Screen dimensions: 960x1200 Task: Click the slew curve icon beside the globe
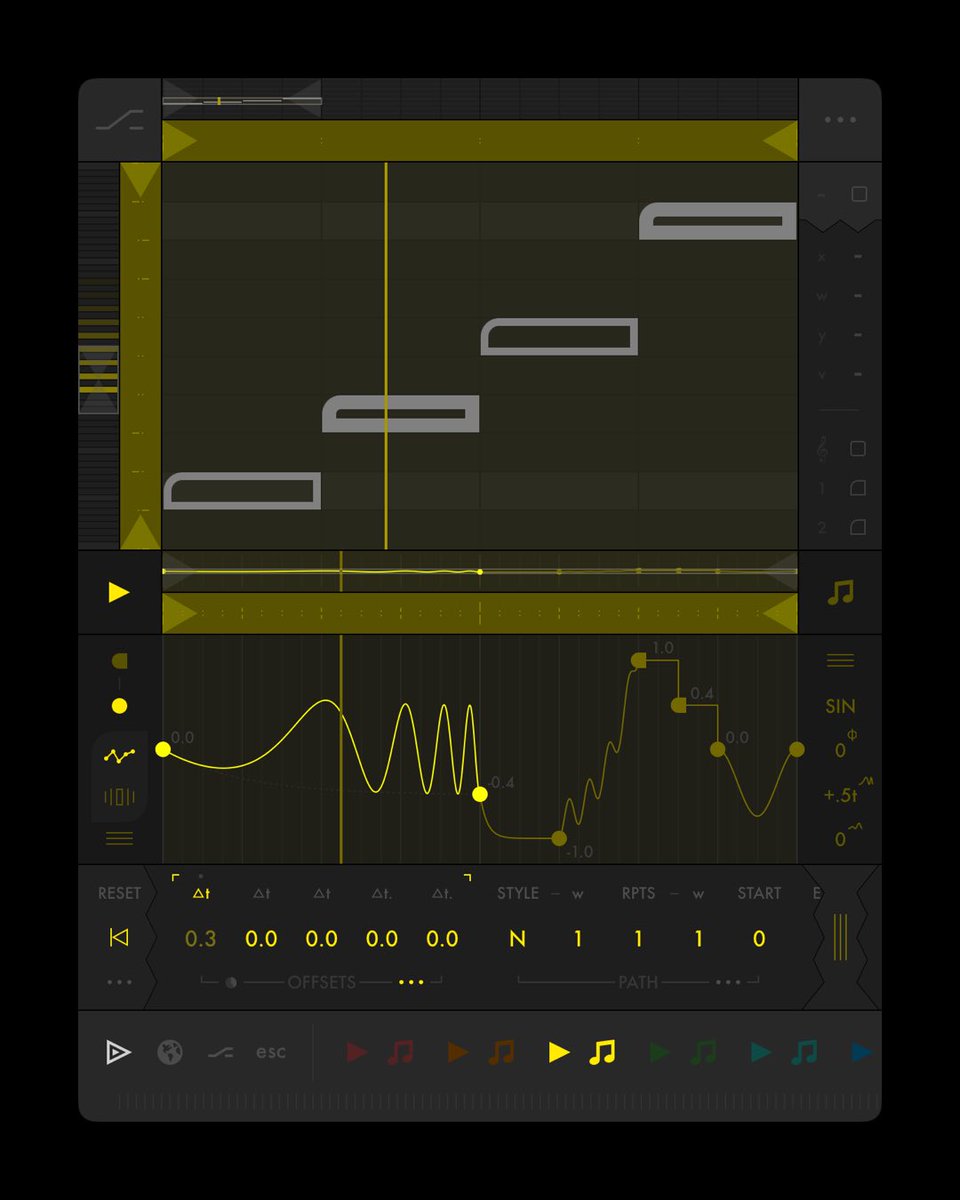219,1052
